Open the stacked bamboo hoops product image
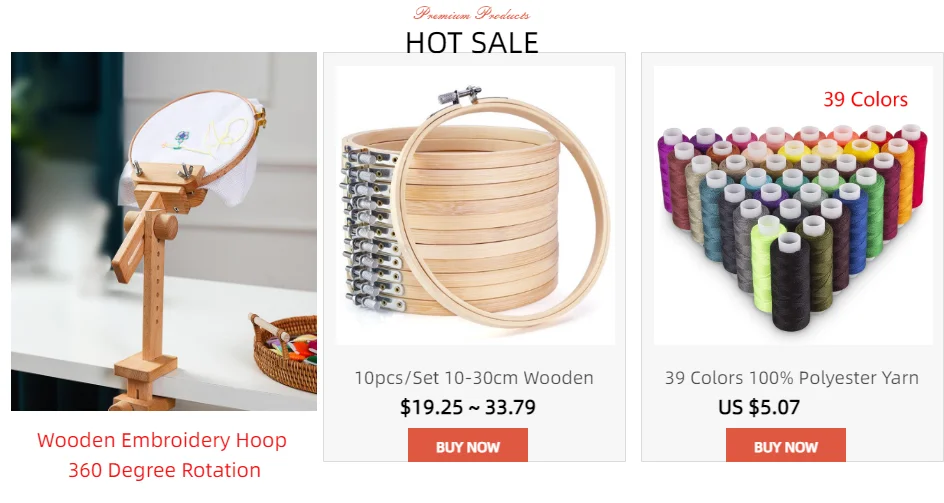The height and width of the screenshot is (503, 944). (476, 205)
